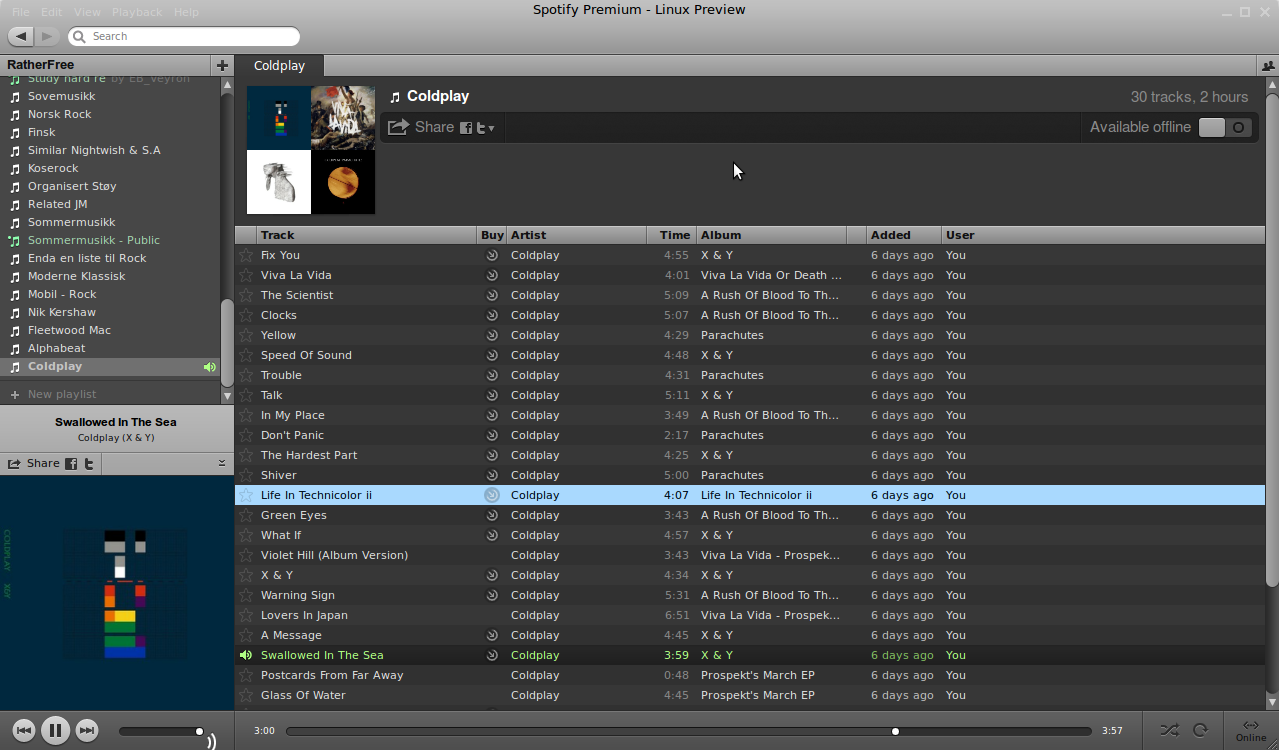Pause the current playback
Image resolution: width=1279 pixels, height=750 pixels.
55,731
